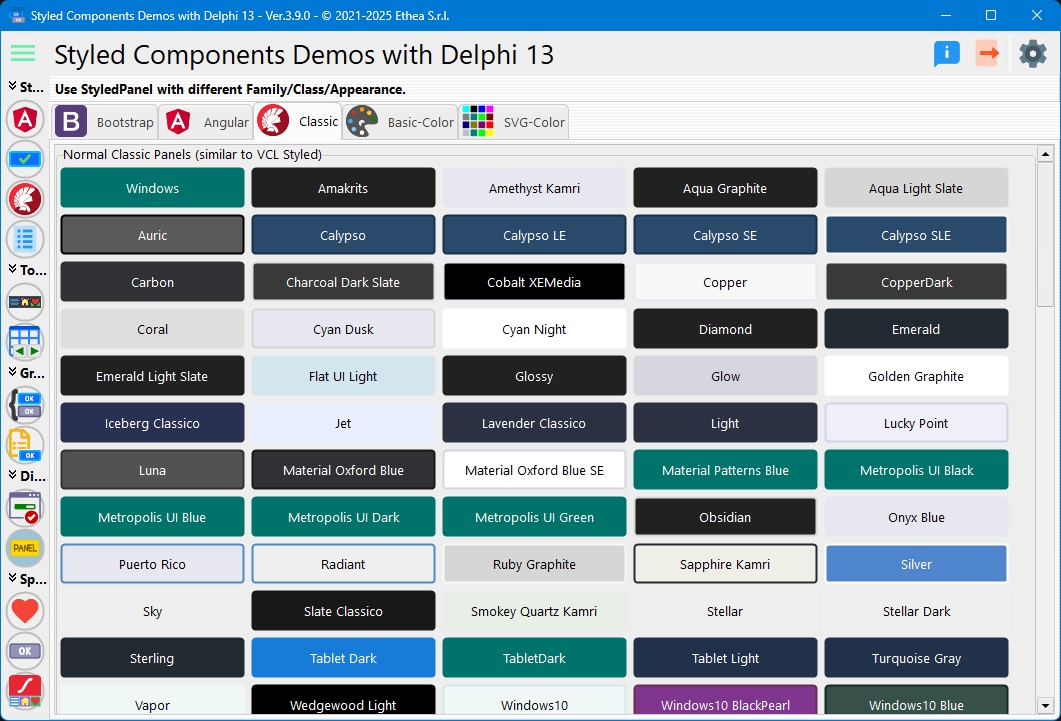Click the green checkmark button icon in sidebar
The height and width of the screenshot is (721, 1061).
(25, 158)
